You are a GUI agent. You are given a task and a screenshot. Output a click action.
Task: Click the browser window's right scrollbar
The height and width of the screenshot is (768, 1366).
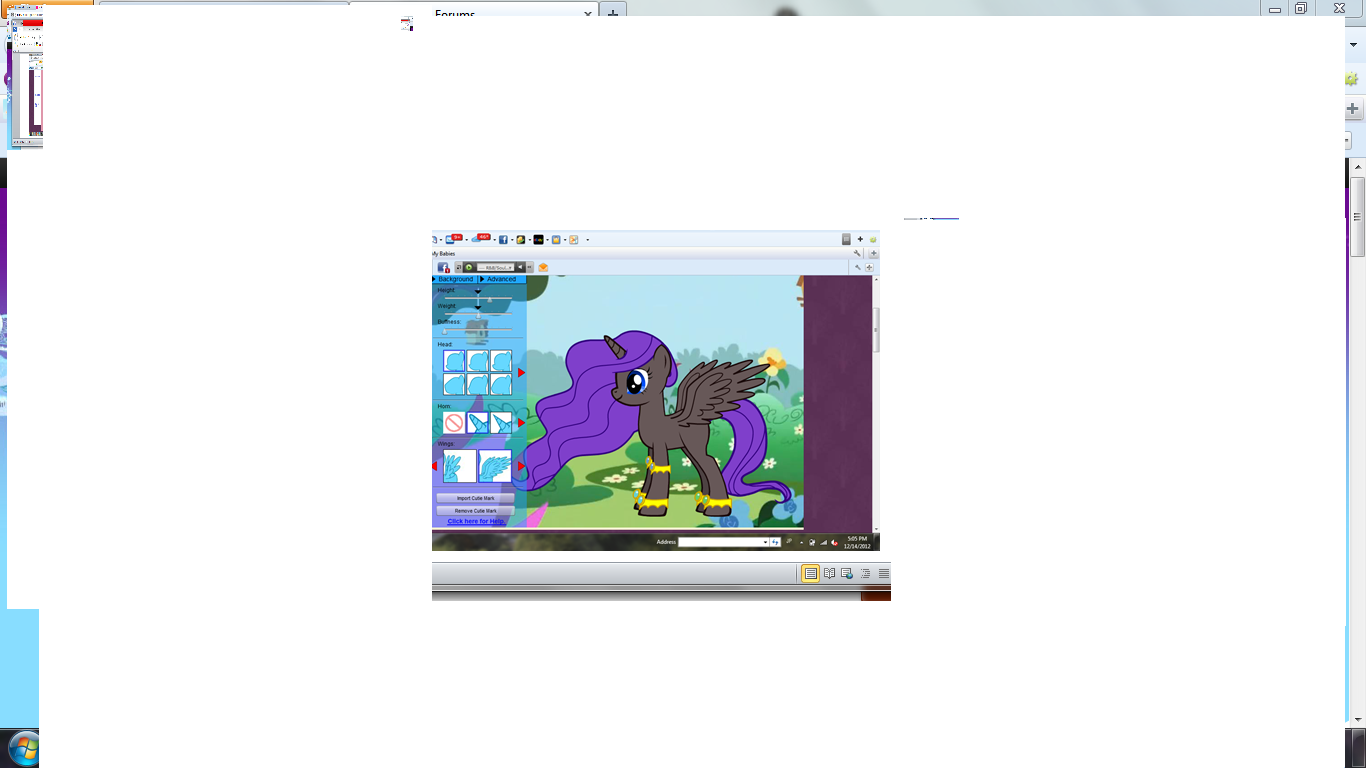pos(1357,218)
